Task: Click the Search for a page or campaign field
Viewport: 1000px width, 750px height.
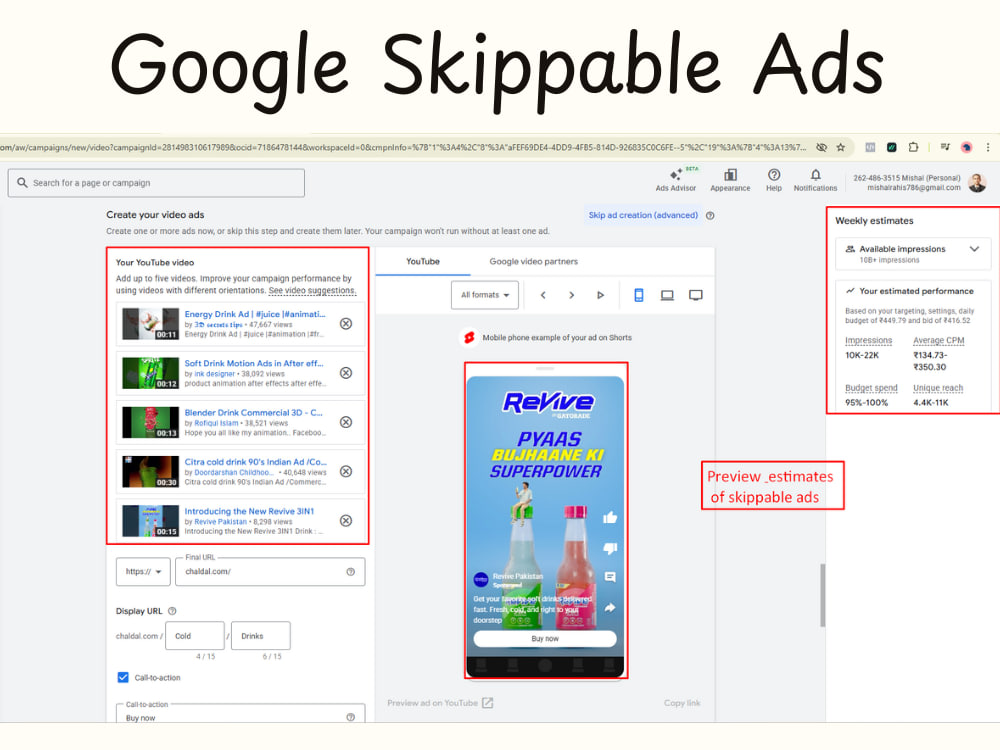Action: tap(156, 183)
